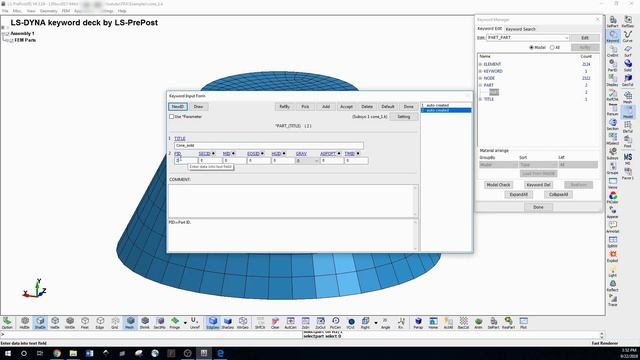Click the Clear icon in bottom toolbar
The width and height of the screenshot is (640, 360).
coord(275,322)
